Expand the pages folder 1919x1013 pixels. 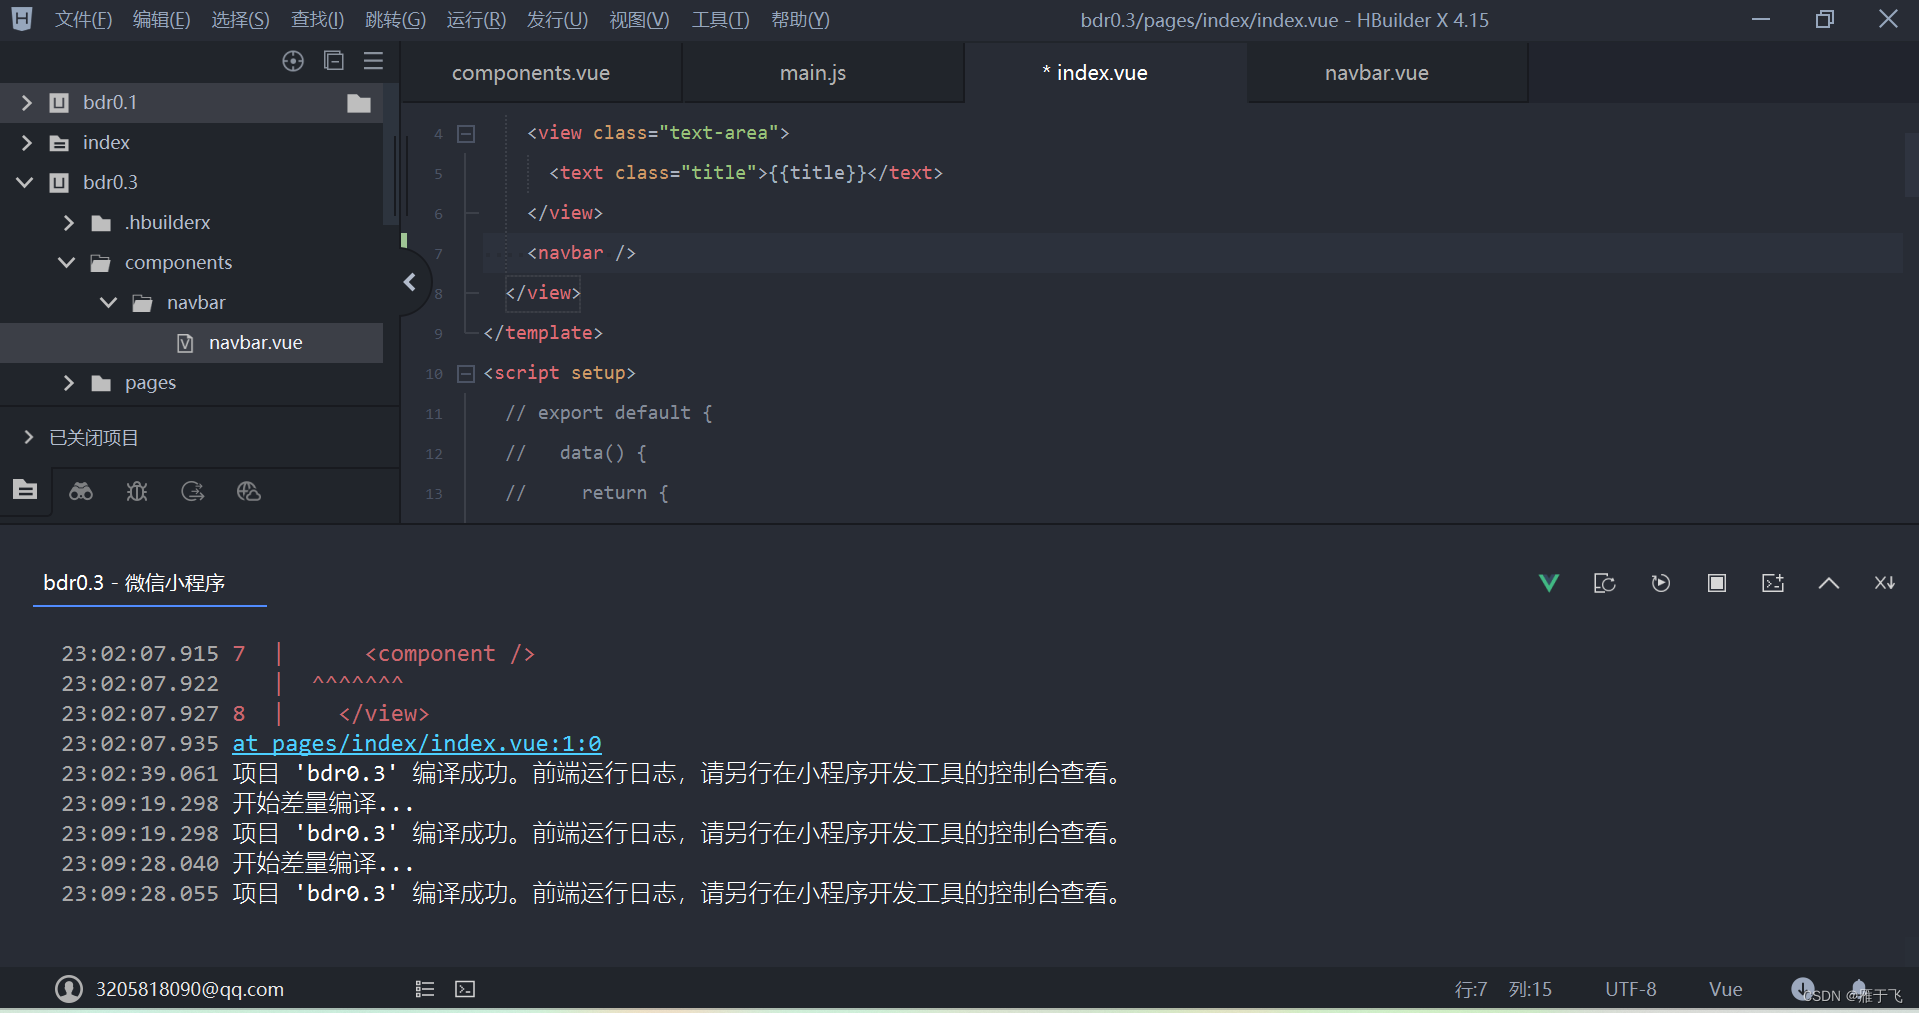[69, 383]
